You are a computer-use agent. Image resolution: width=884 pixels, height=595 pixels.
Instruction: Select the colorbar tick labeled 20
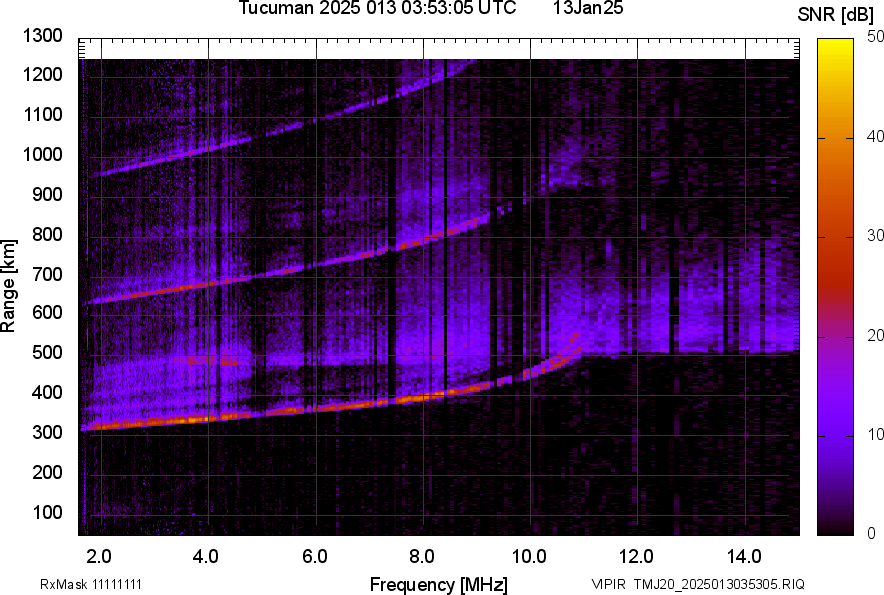coord(875,336)
